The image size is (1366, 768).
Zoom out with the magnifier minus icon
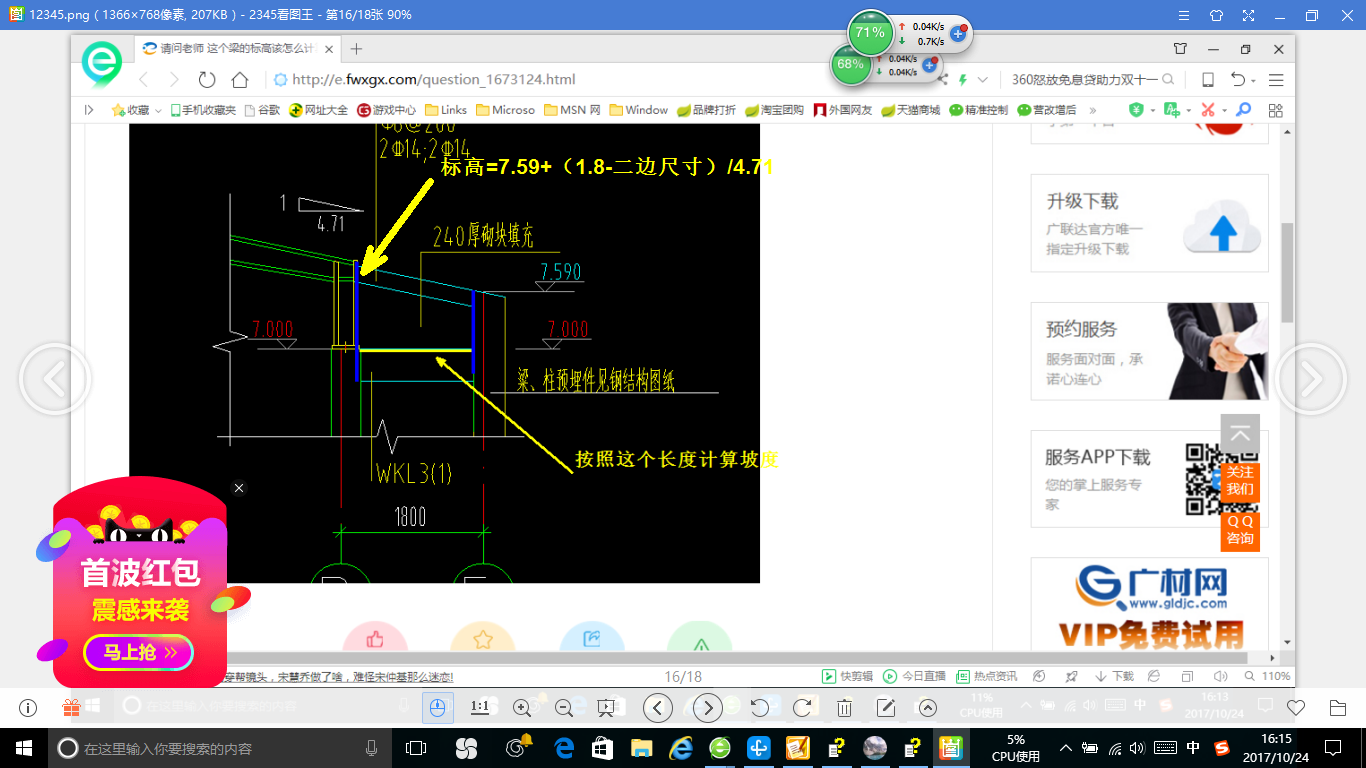pyautogui.click(x=563, y=708)
